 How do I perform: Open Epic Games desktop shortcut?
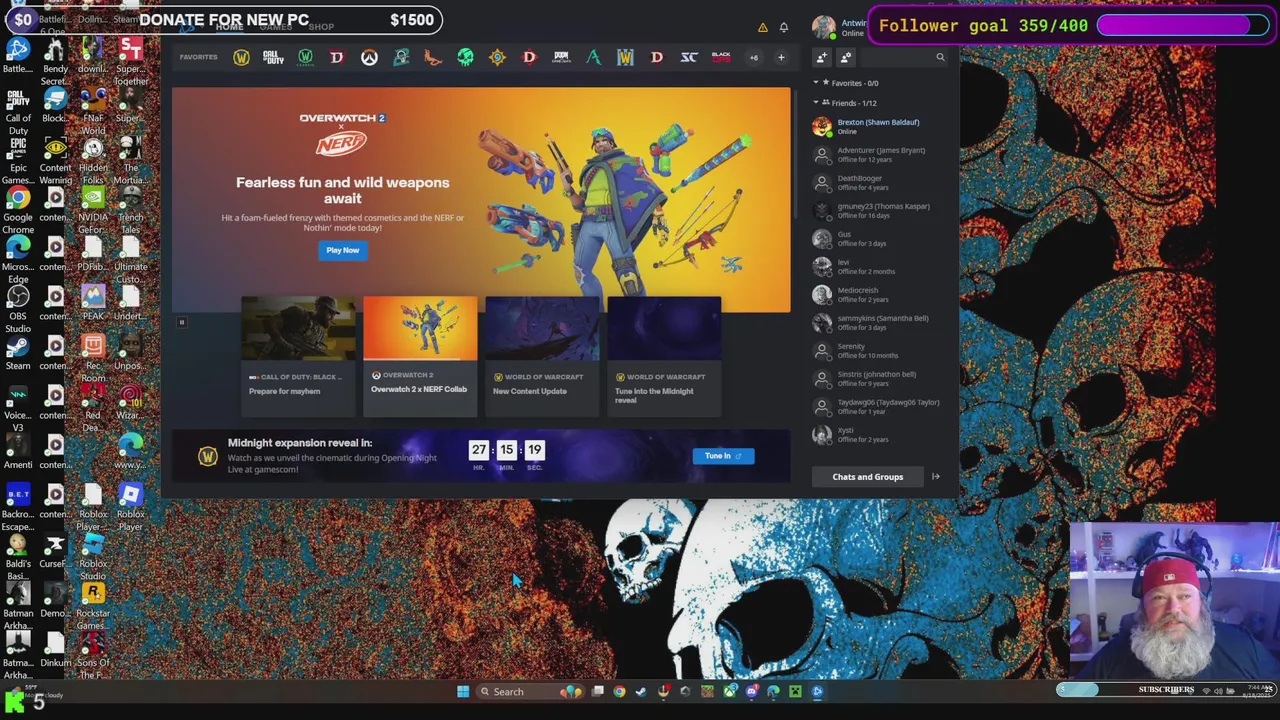pyautogui.click(x=18, y=161)
